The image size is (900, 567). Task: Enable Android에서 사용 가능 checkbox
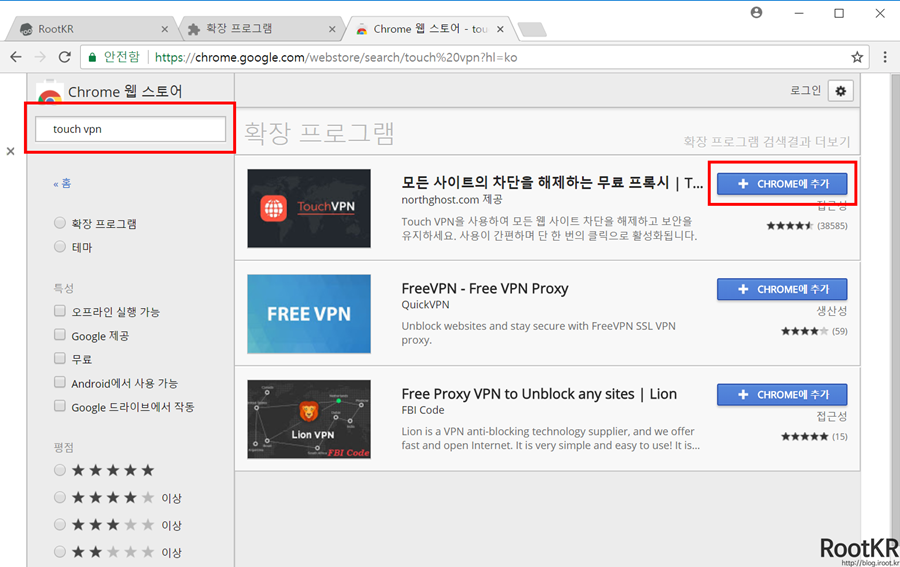pos(60,382)
